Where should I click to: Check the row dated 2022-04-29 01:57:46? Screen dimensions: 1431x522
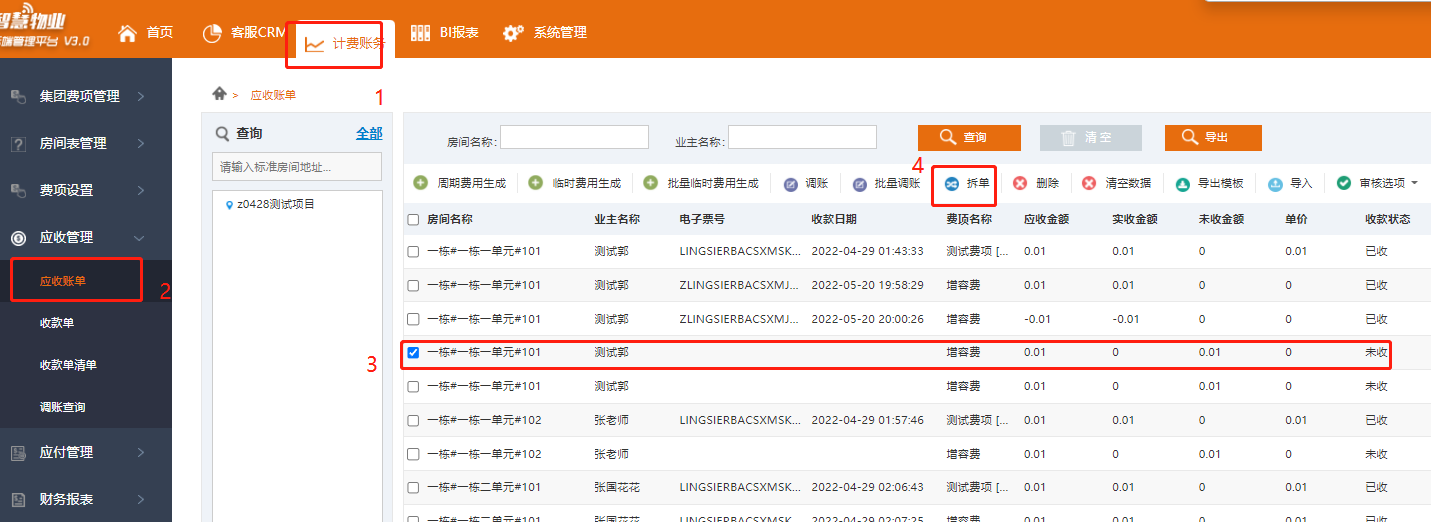tap(413, 420)
